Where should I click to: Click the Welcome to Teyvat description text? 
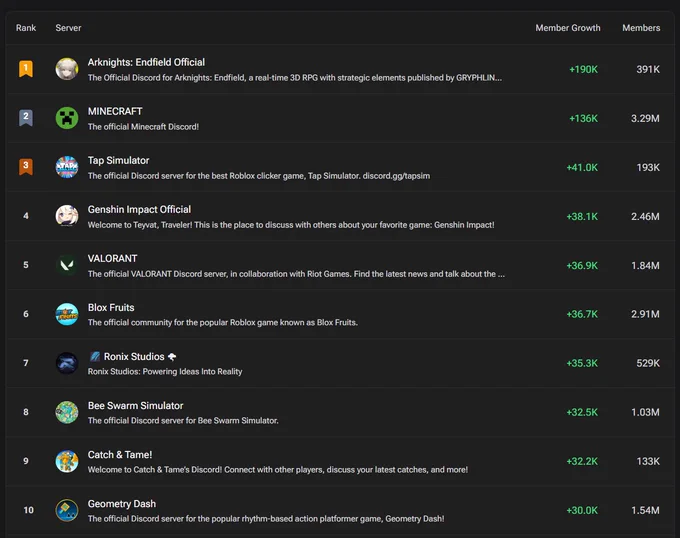[x=291, y=225]
